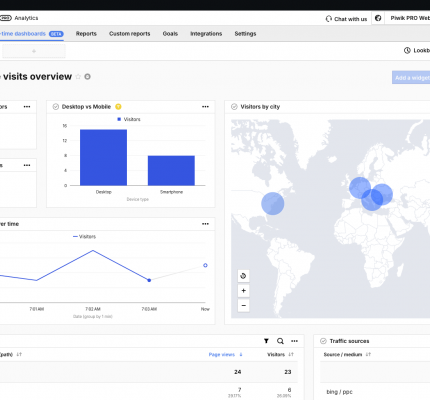Viewport: 430px width, 400px height.
Task: Open options menu of second left partial widget
Action: click(x=27, y=165)
